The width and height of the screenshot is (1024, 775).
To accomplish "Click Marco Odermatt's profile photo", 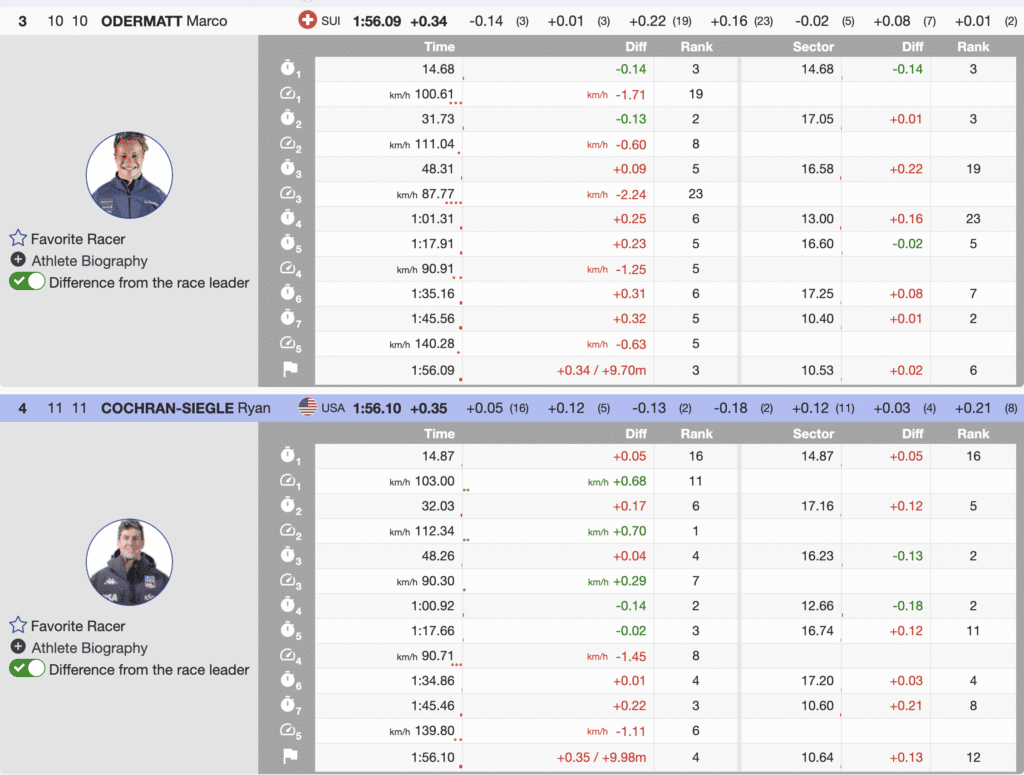I will click(129, 176).
